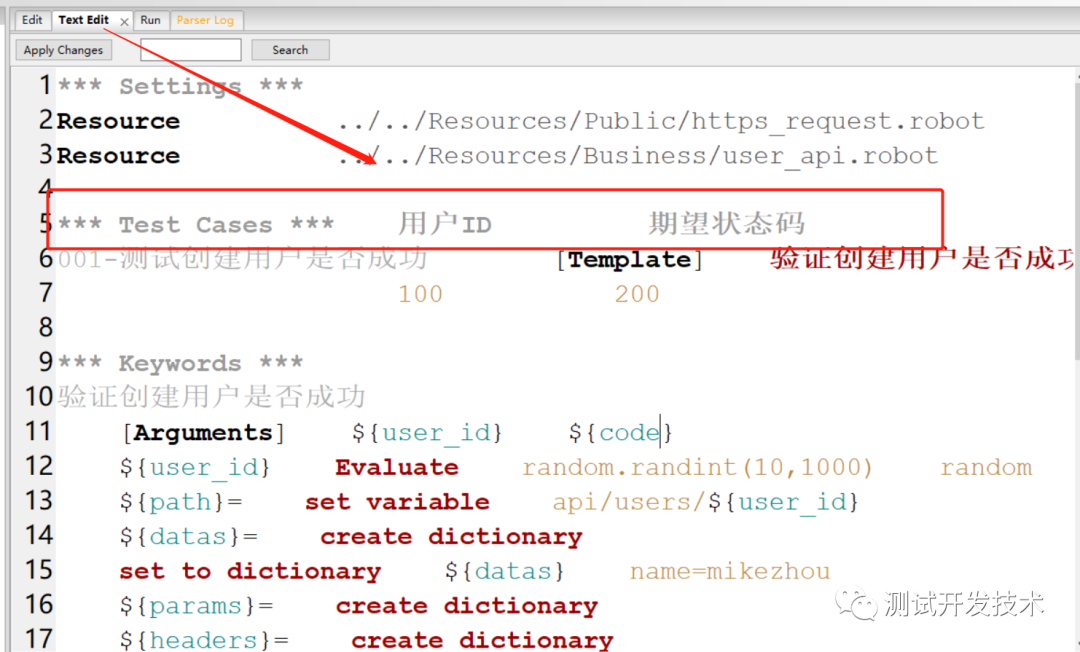Click the '*** Settings ***' header text
Image resolution: width=1080 pixels, height=652 pixels.
(180, 86)
